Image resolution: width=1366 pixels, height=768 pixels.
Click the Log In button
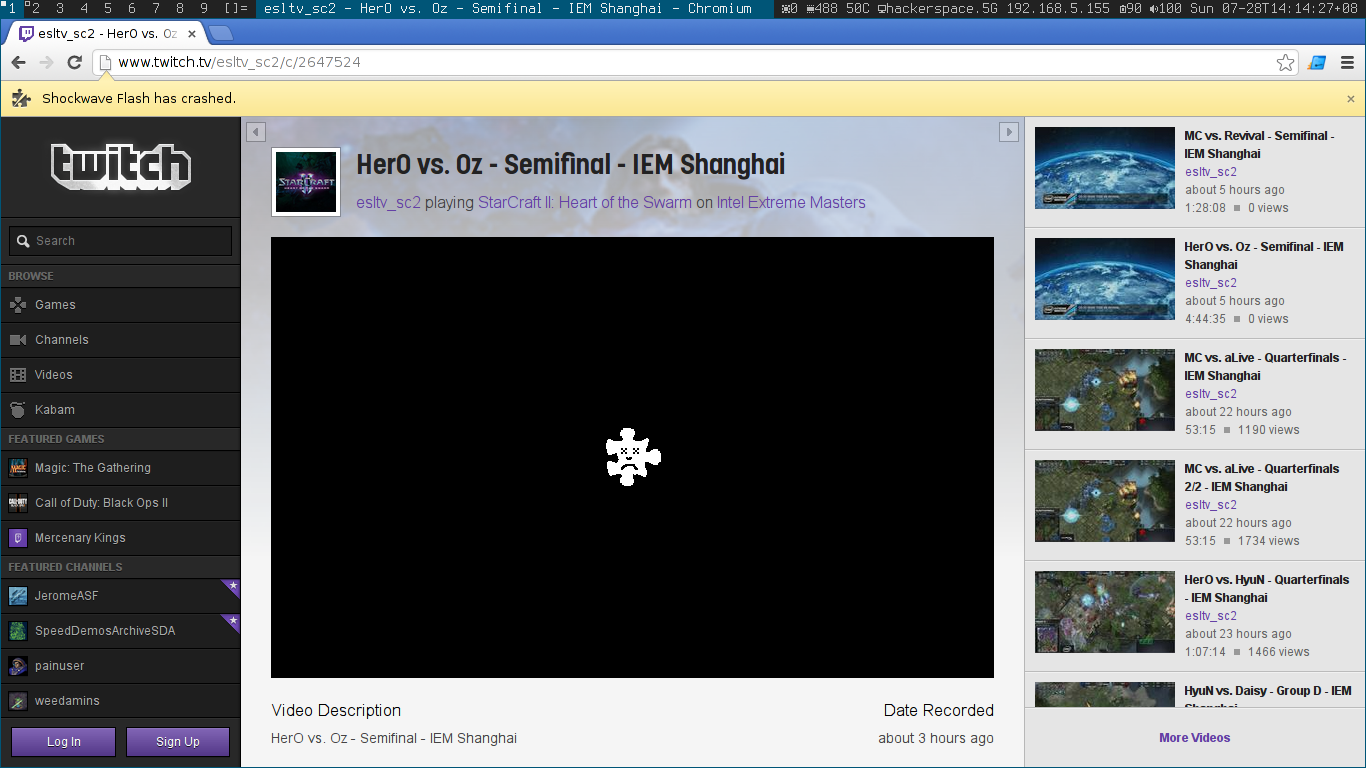64,742
